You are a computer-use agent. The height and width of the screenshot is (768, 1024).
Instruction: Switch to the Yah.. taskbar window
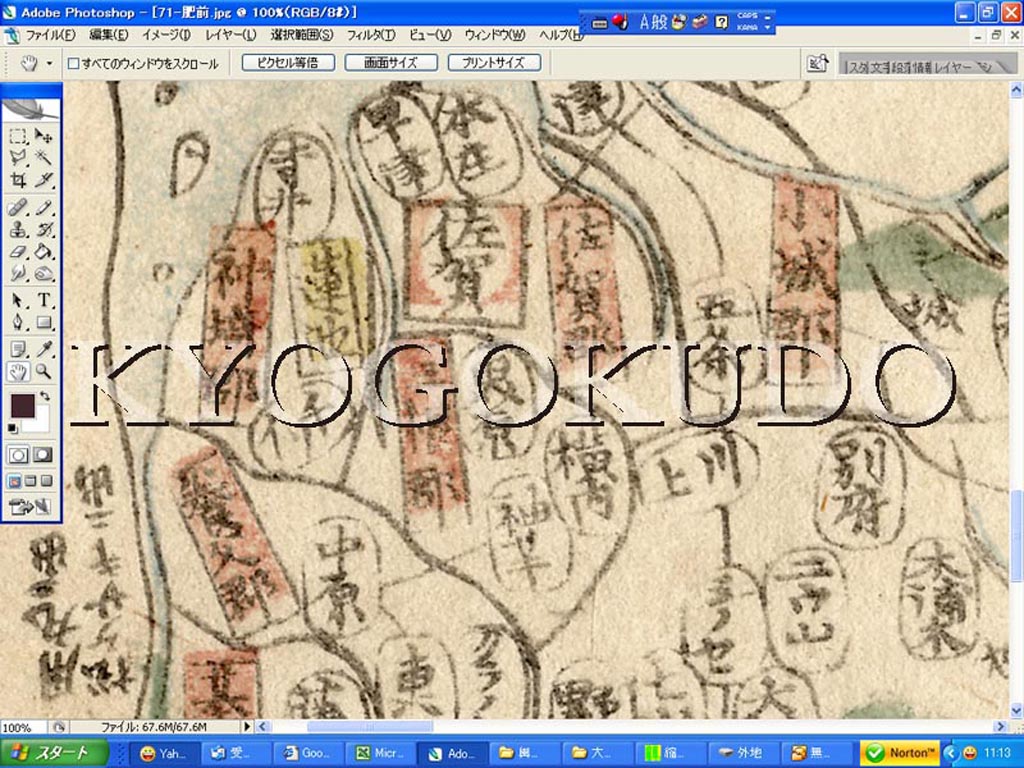coord(163,753)
